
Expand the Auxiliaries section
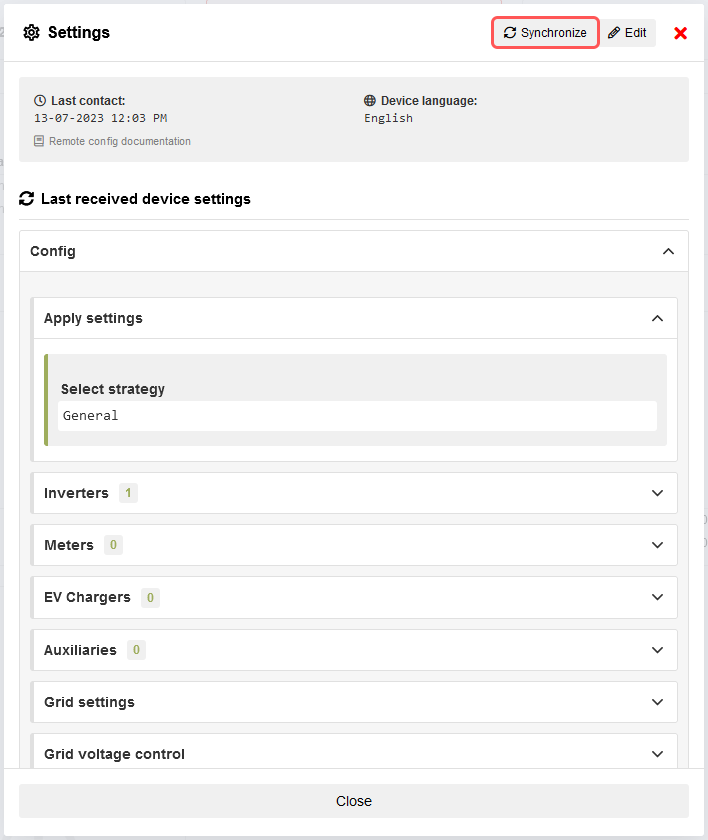(x=657, y=650)
